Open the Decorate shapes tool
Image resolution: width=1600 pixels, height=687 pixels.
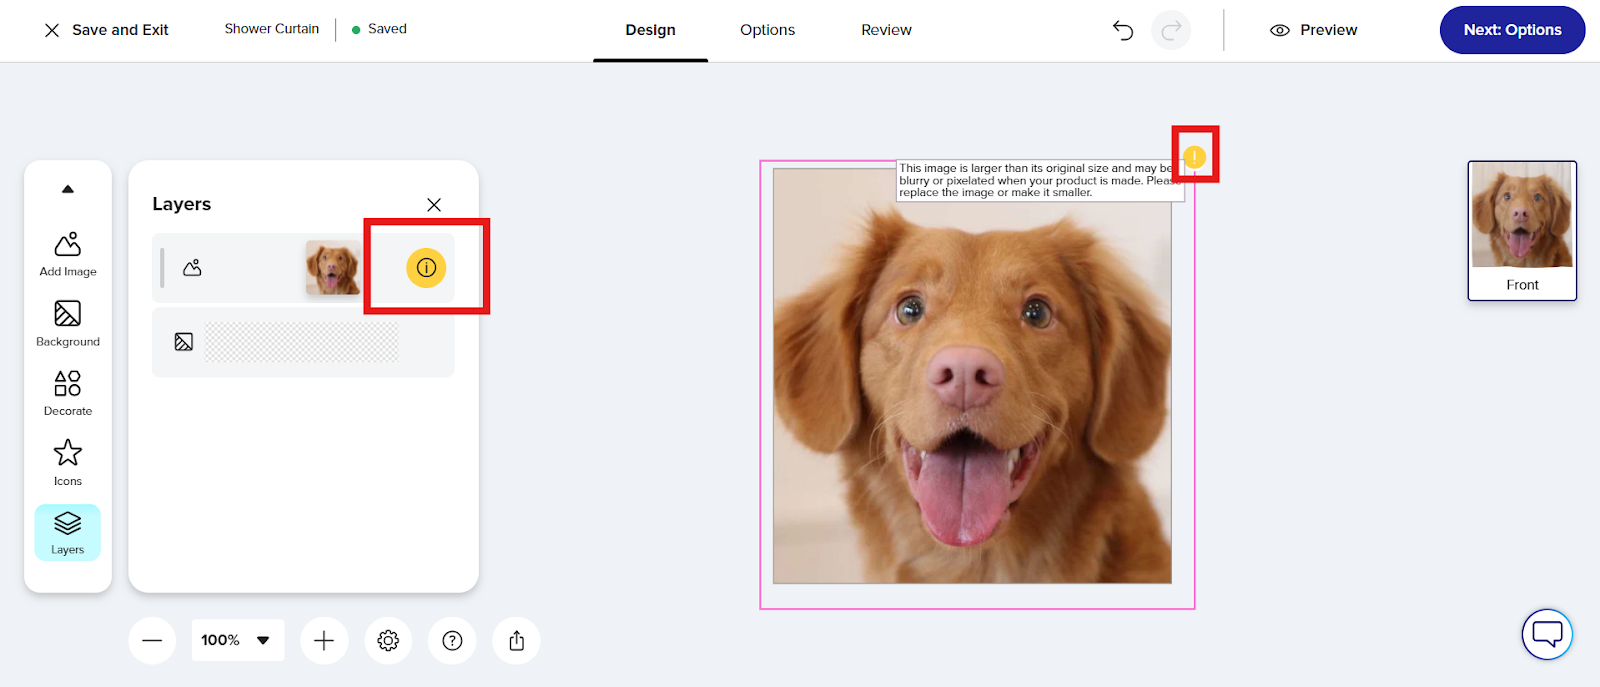[x=68, y=393]
